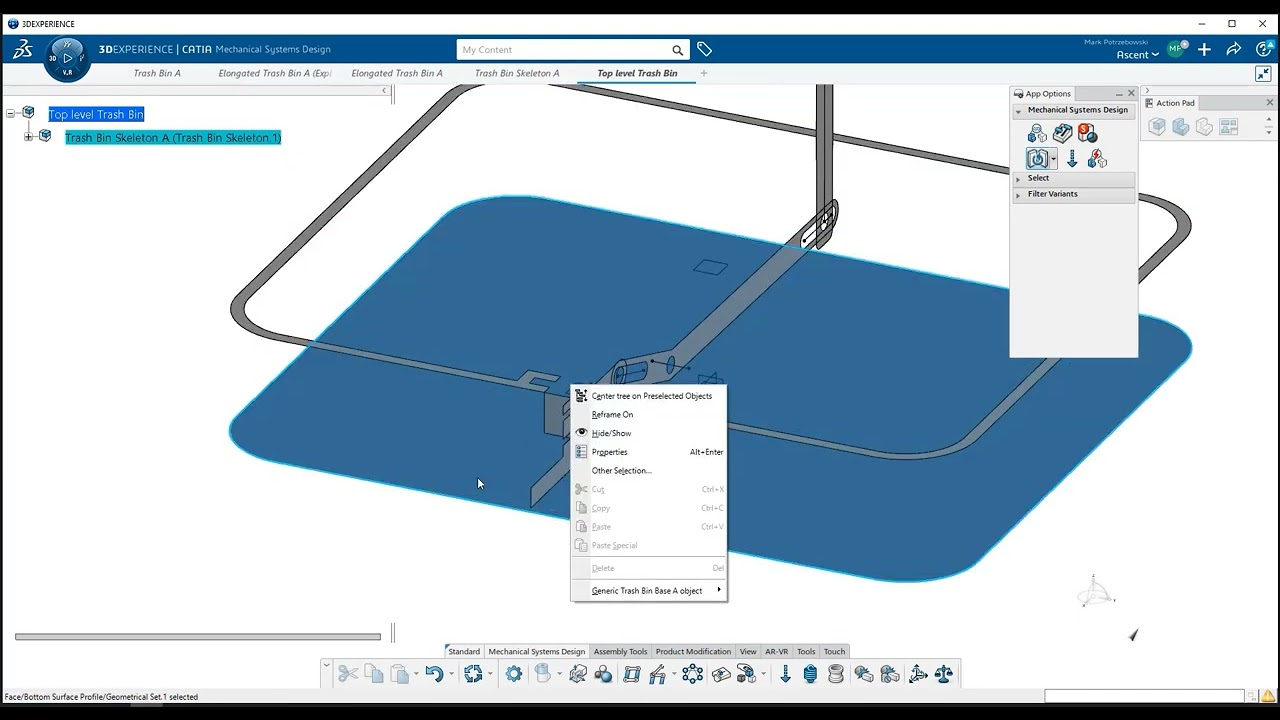Expand the Trash Bin Skeleton A tree node

[x=28, y=137]
